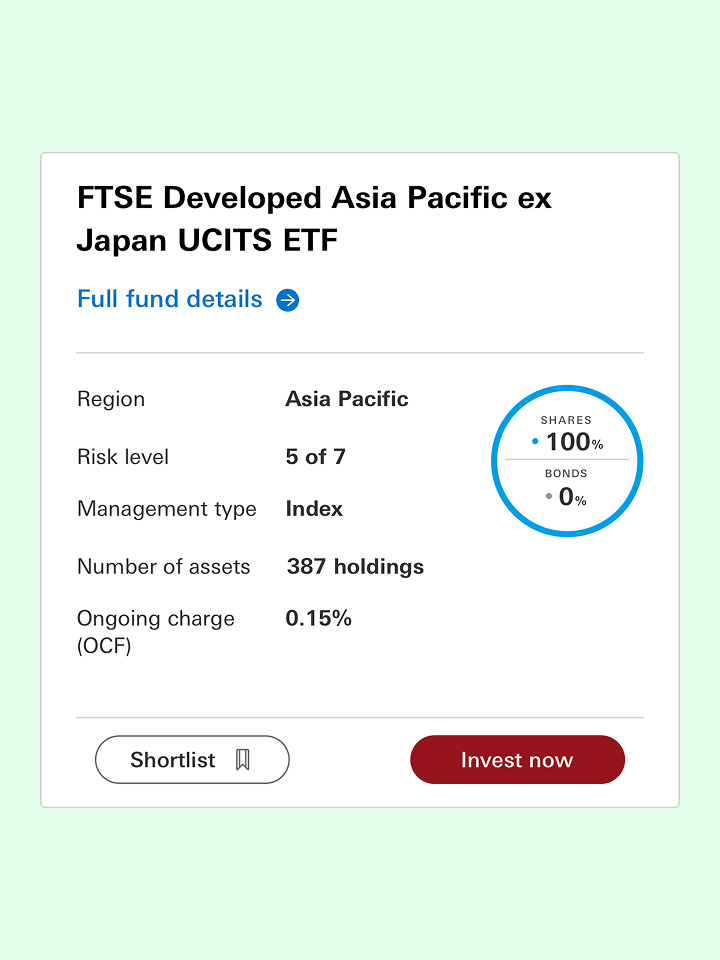720x960 pixels.
Task: Select the 100% shares figure
Action: (574, 442)
